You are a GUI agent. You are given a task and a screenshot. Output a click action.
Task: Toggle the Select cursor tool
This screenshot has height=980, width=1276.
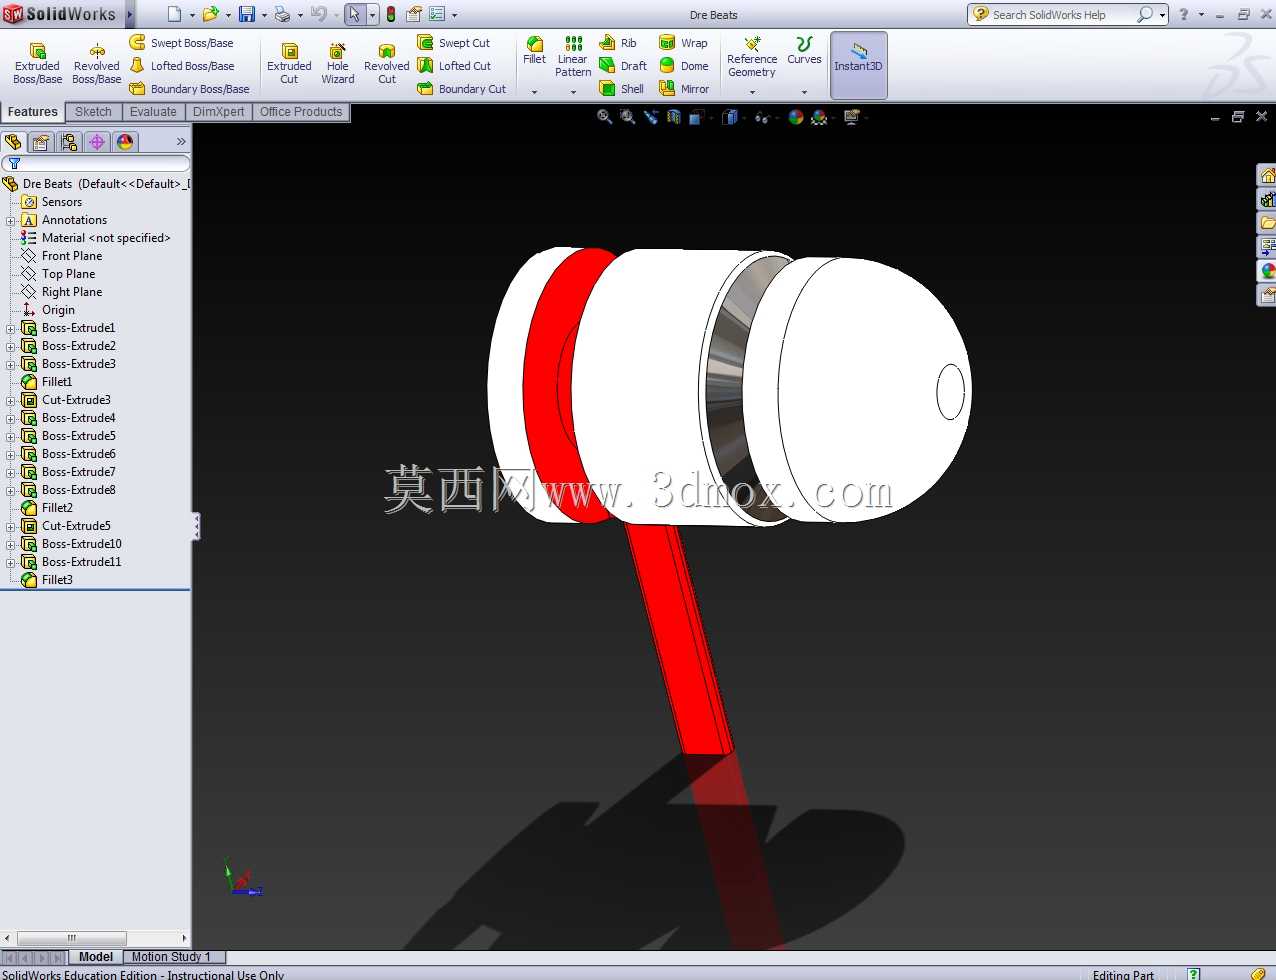[354, 14]
